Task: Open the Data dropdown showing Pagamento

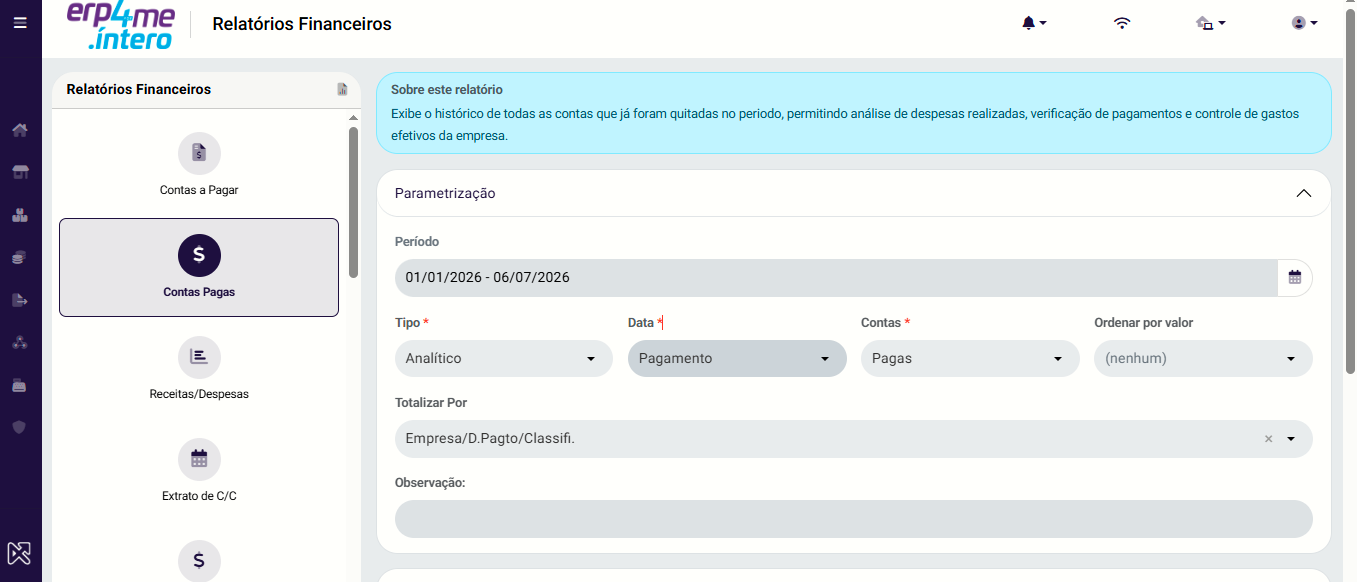Action: (x=737, y=358)
